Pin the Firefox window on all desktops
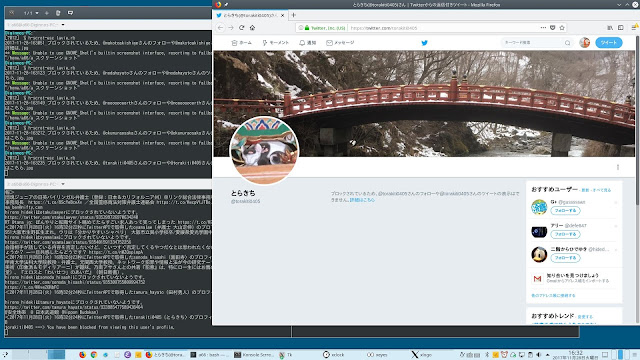The image size is (640, 360). (226, 4)
